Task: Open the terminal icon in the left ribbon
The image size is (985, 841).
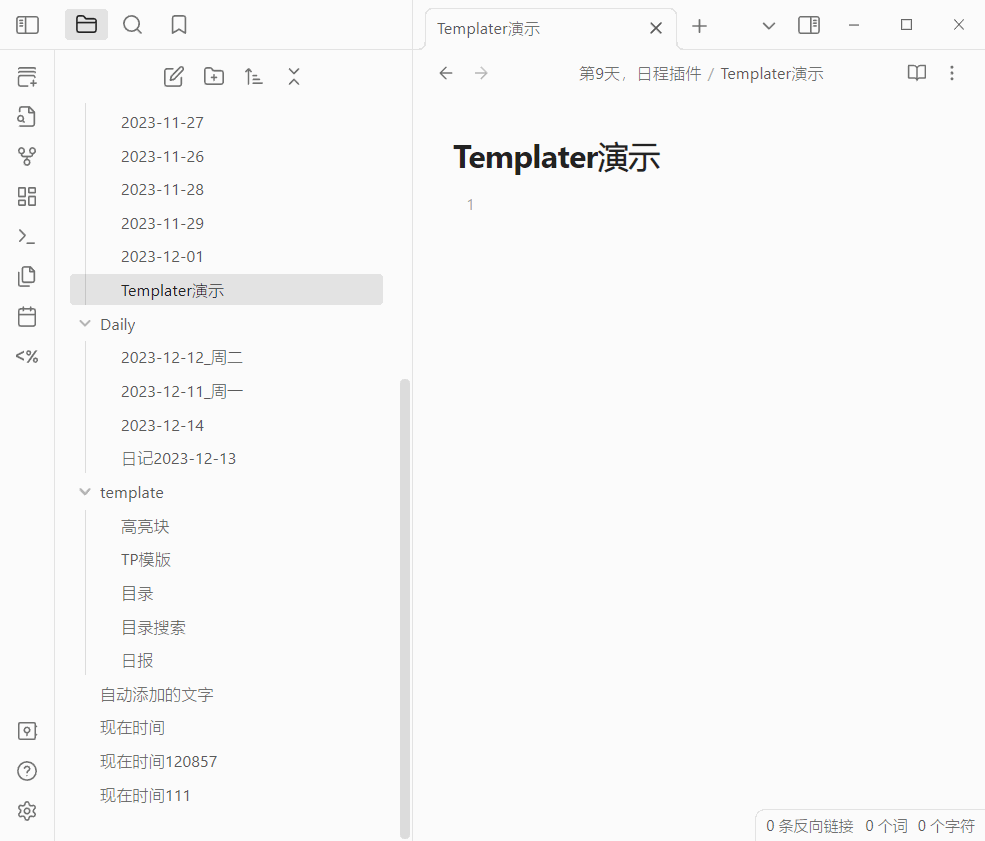Action: 27,236
